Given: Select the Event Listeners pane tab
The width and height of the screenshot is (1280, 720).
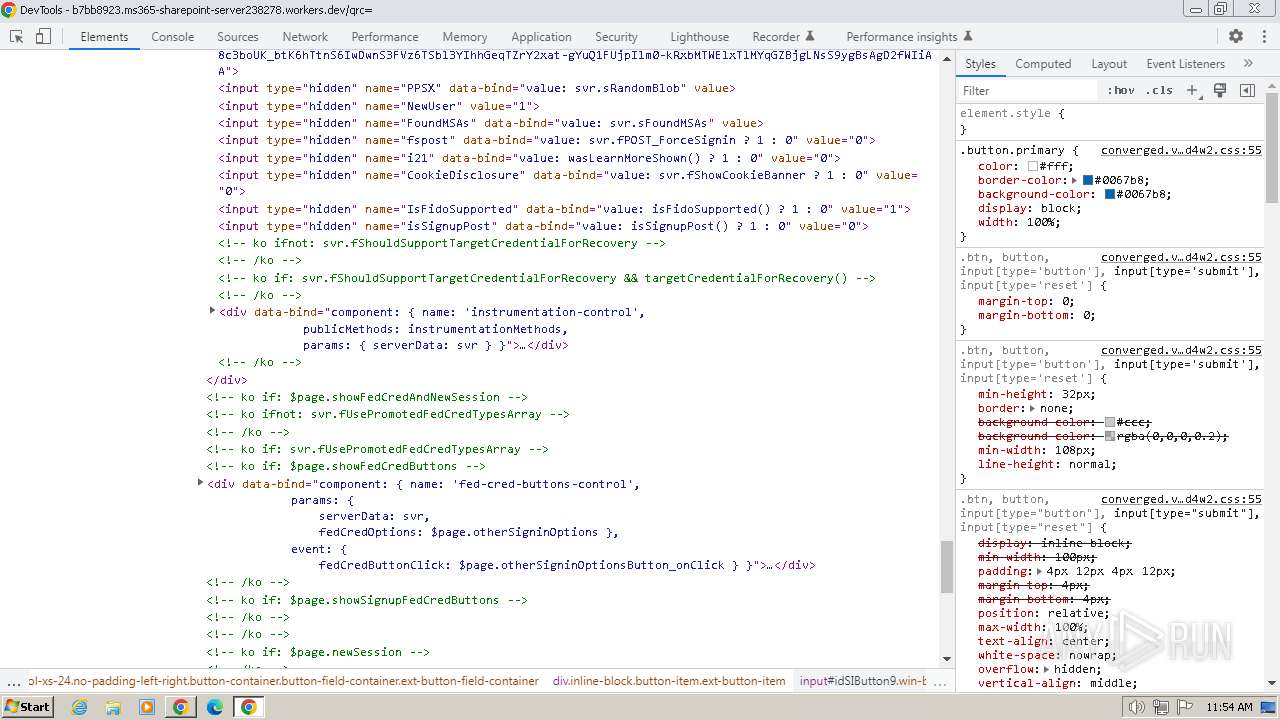Looking at the screenshot, I should (1186, 63).
